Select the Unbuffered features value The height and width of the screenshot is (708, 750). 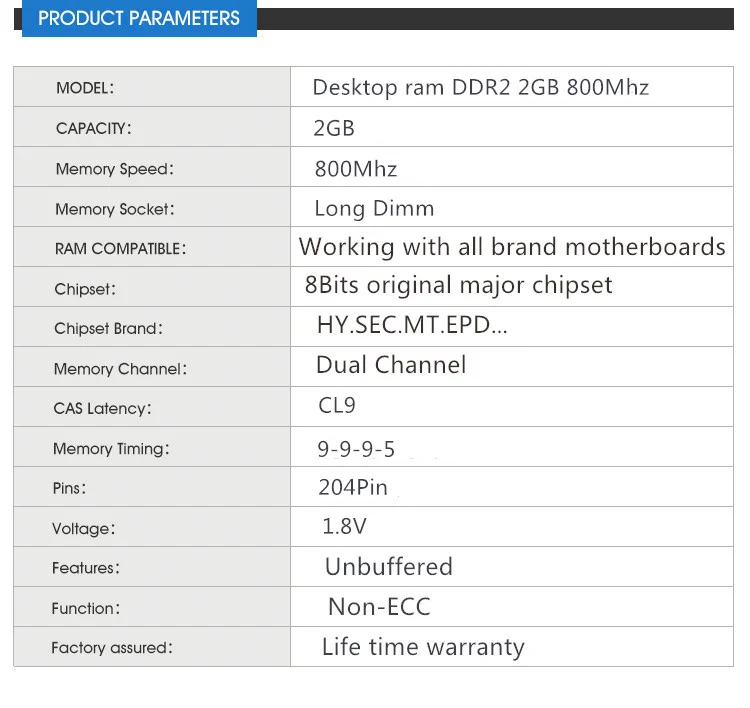tap(388, 567)
